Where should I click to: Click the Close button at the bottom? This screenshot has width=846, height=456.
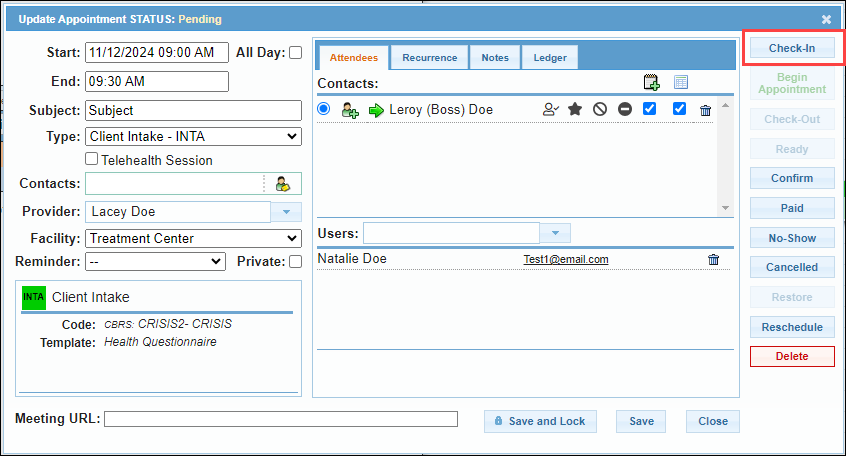pos(713,421)
